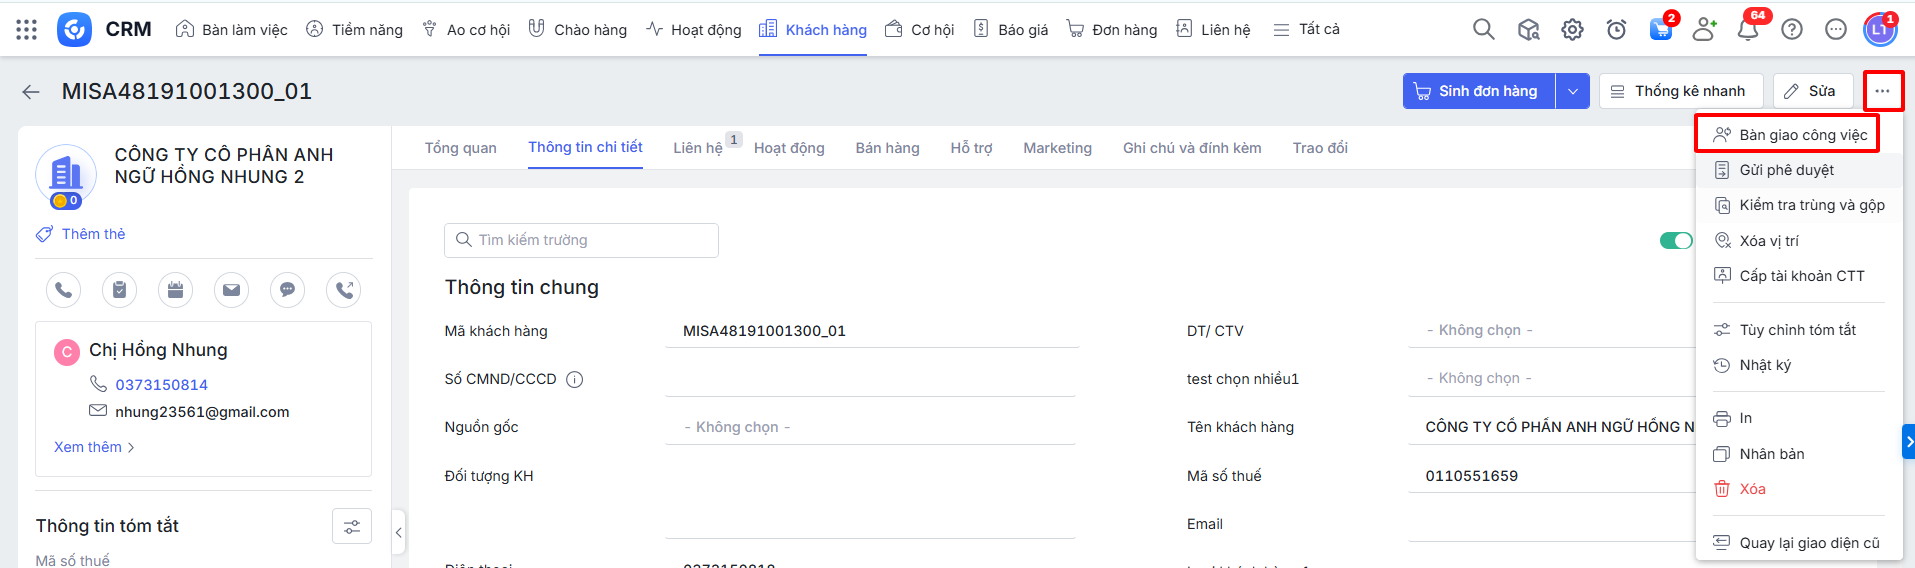Screen dimensions: 1915x568
Task: Click the chat message action icon
Action: tap(287, 290)
